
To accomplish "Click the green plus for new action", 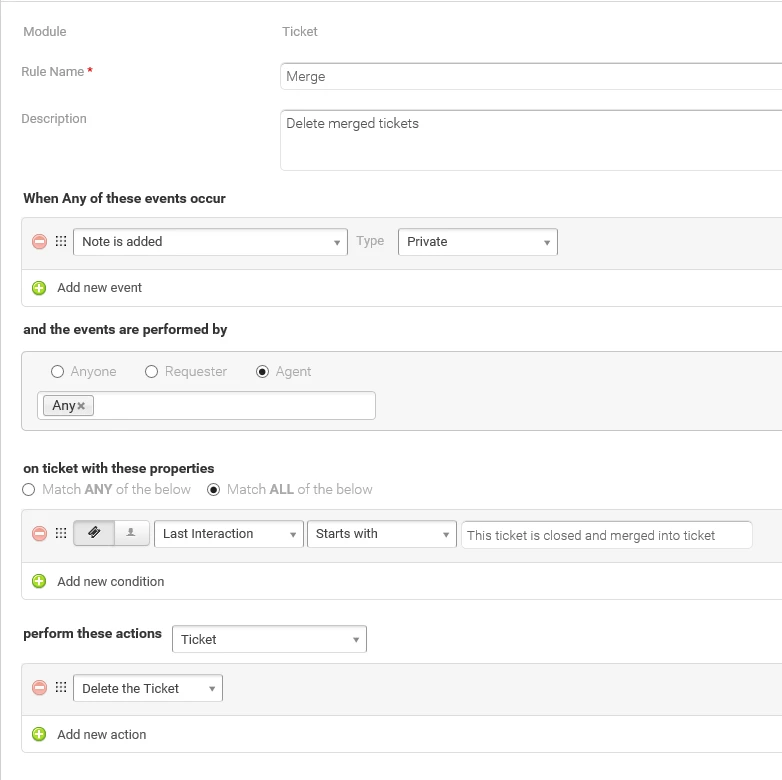I will point(40,734).
